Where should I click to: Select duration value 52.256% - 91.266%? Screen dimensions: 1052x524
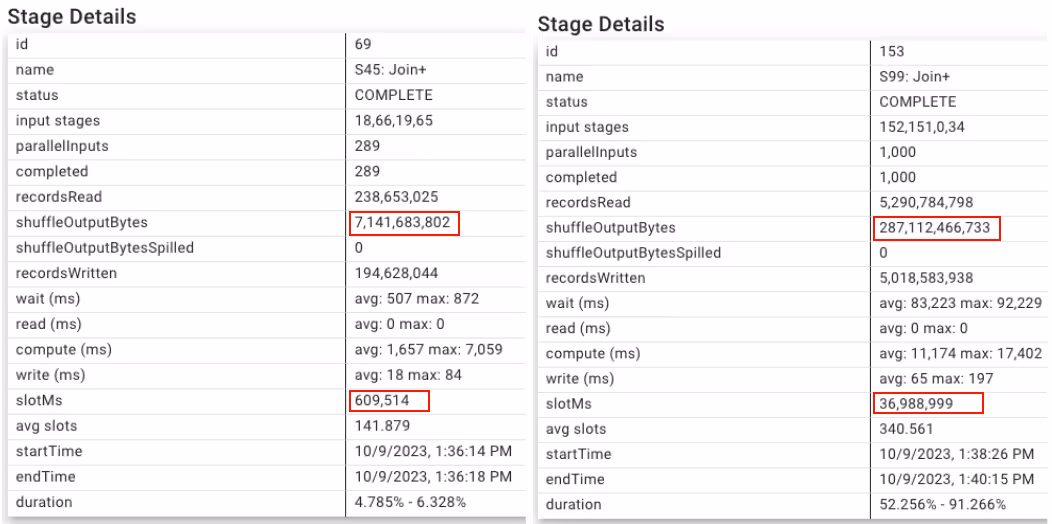tap(943, 505)
